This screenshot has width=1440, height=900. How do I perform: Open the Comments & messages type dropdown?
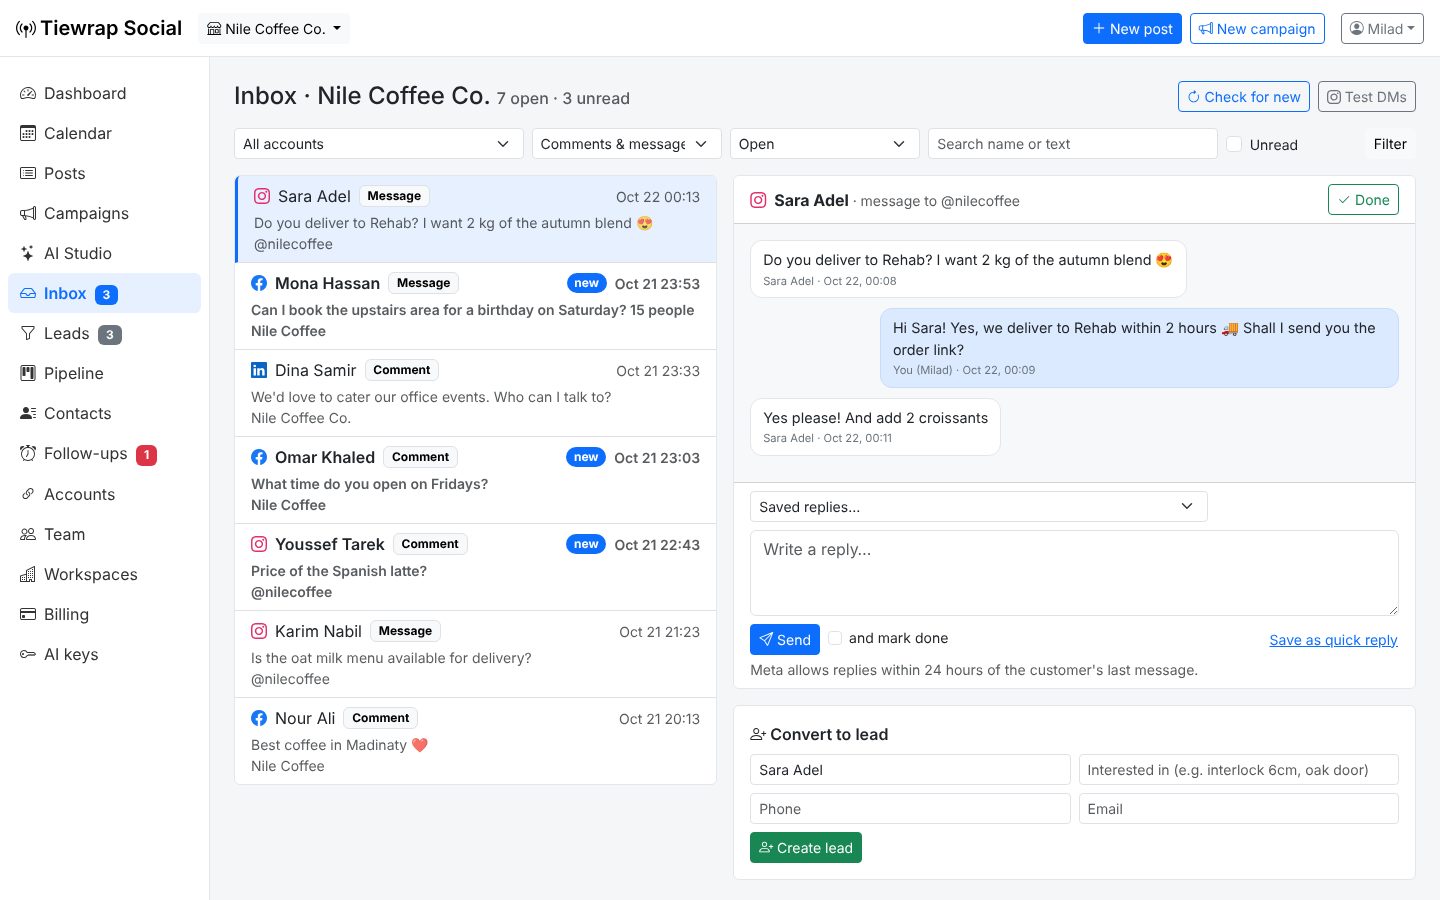626,144
